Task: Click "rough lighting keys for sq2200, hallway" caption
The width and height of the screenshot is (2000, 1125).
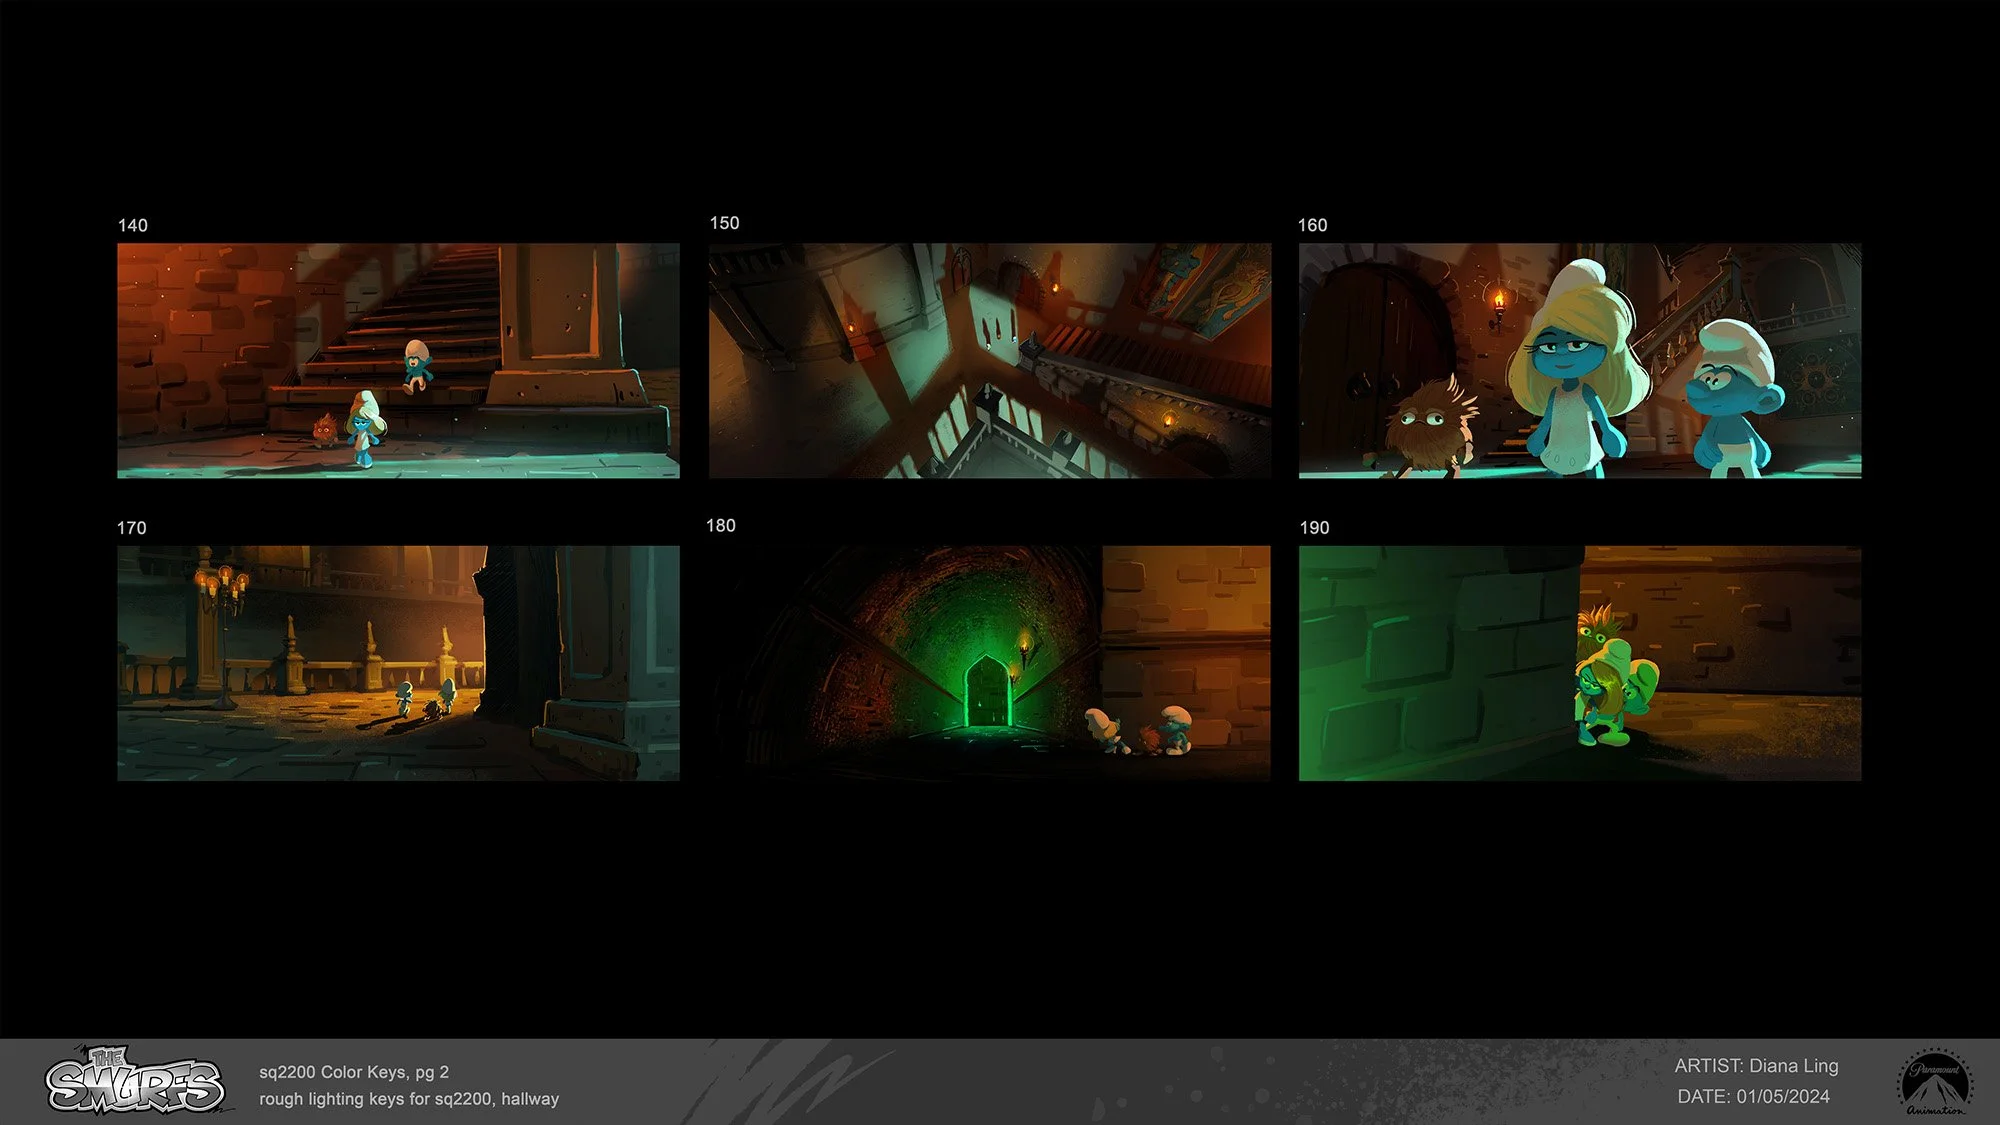Action: tap(409, 1099)
